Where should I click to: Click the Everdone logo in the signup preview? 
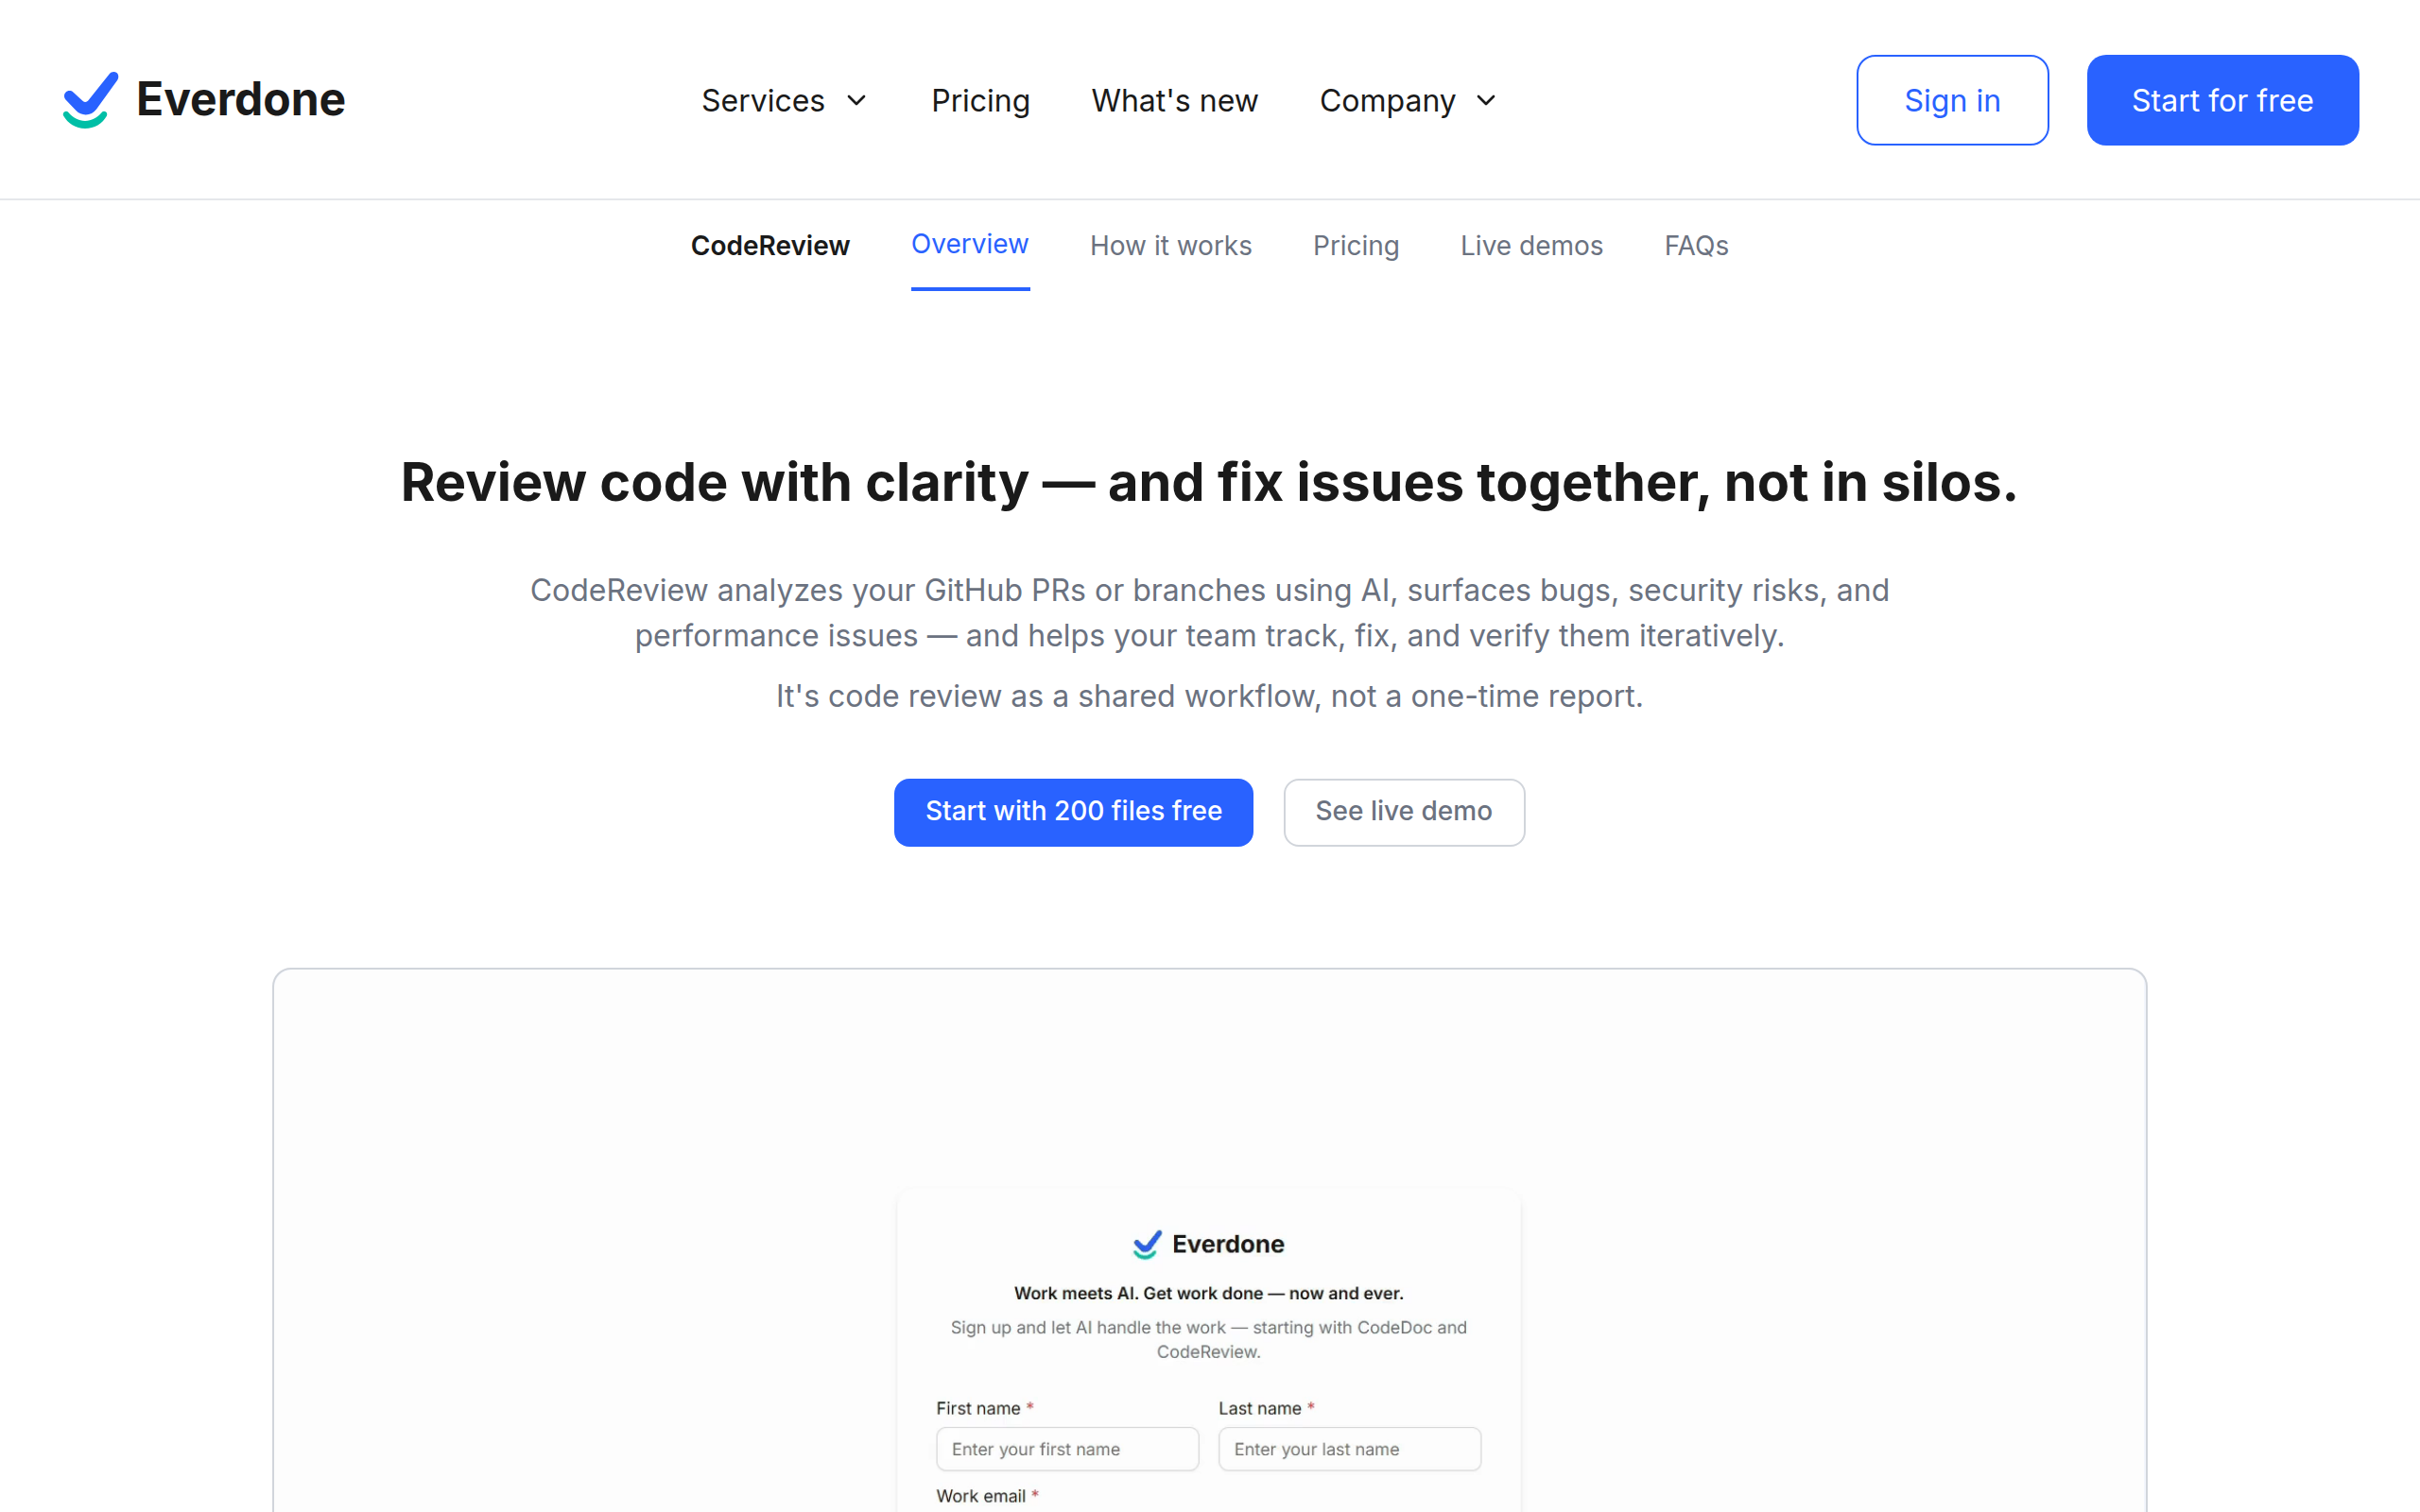pyautogui.click(x=1208, y=1244)
